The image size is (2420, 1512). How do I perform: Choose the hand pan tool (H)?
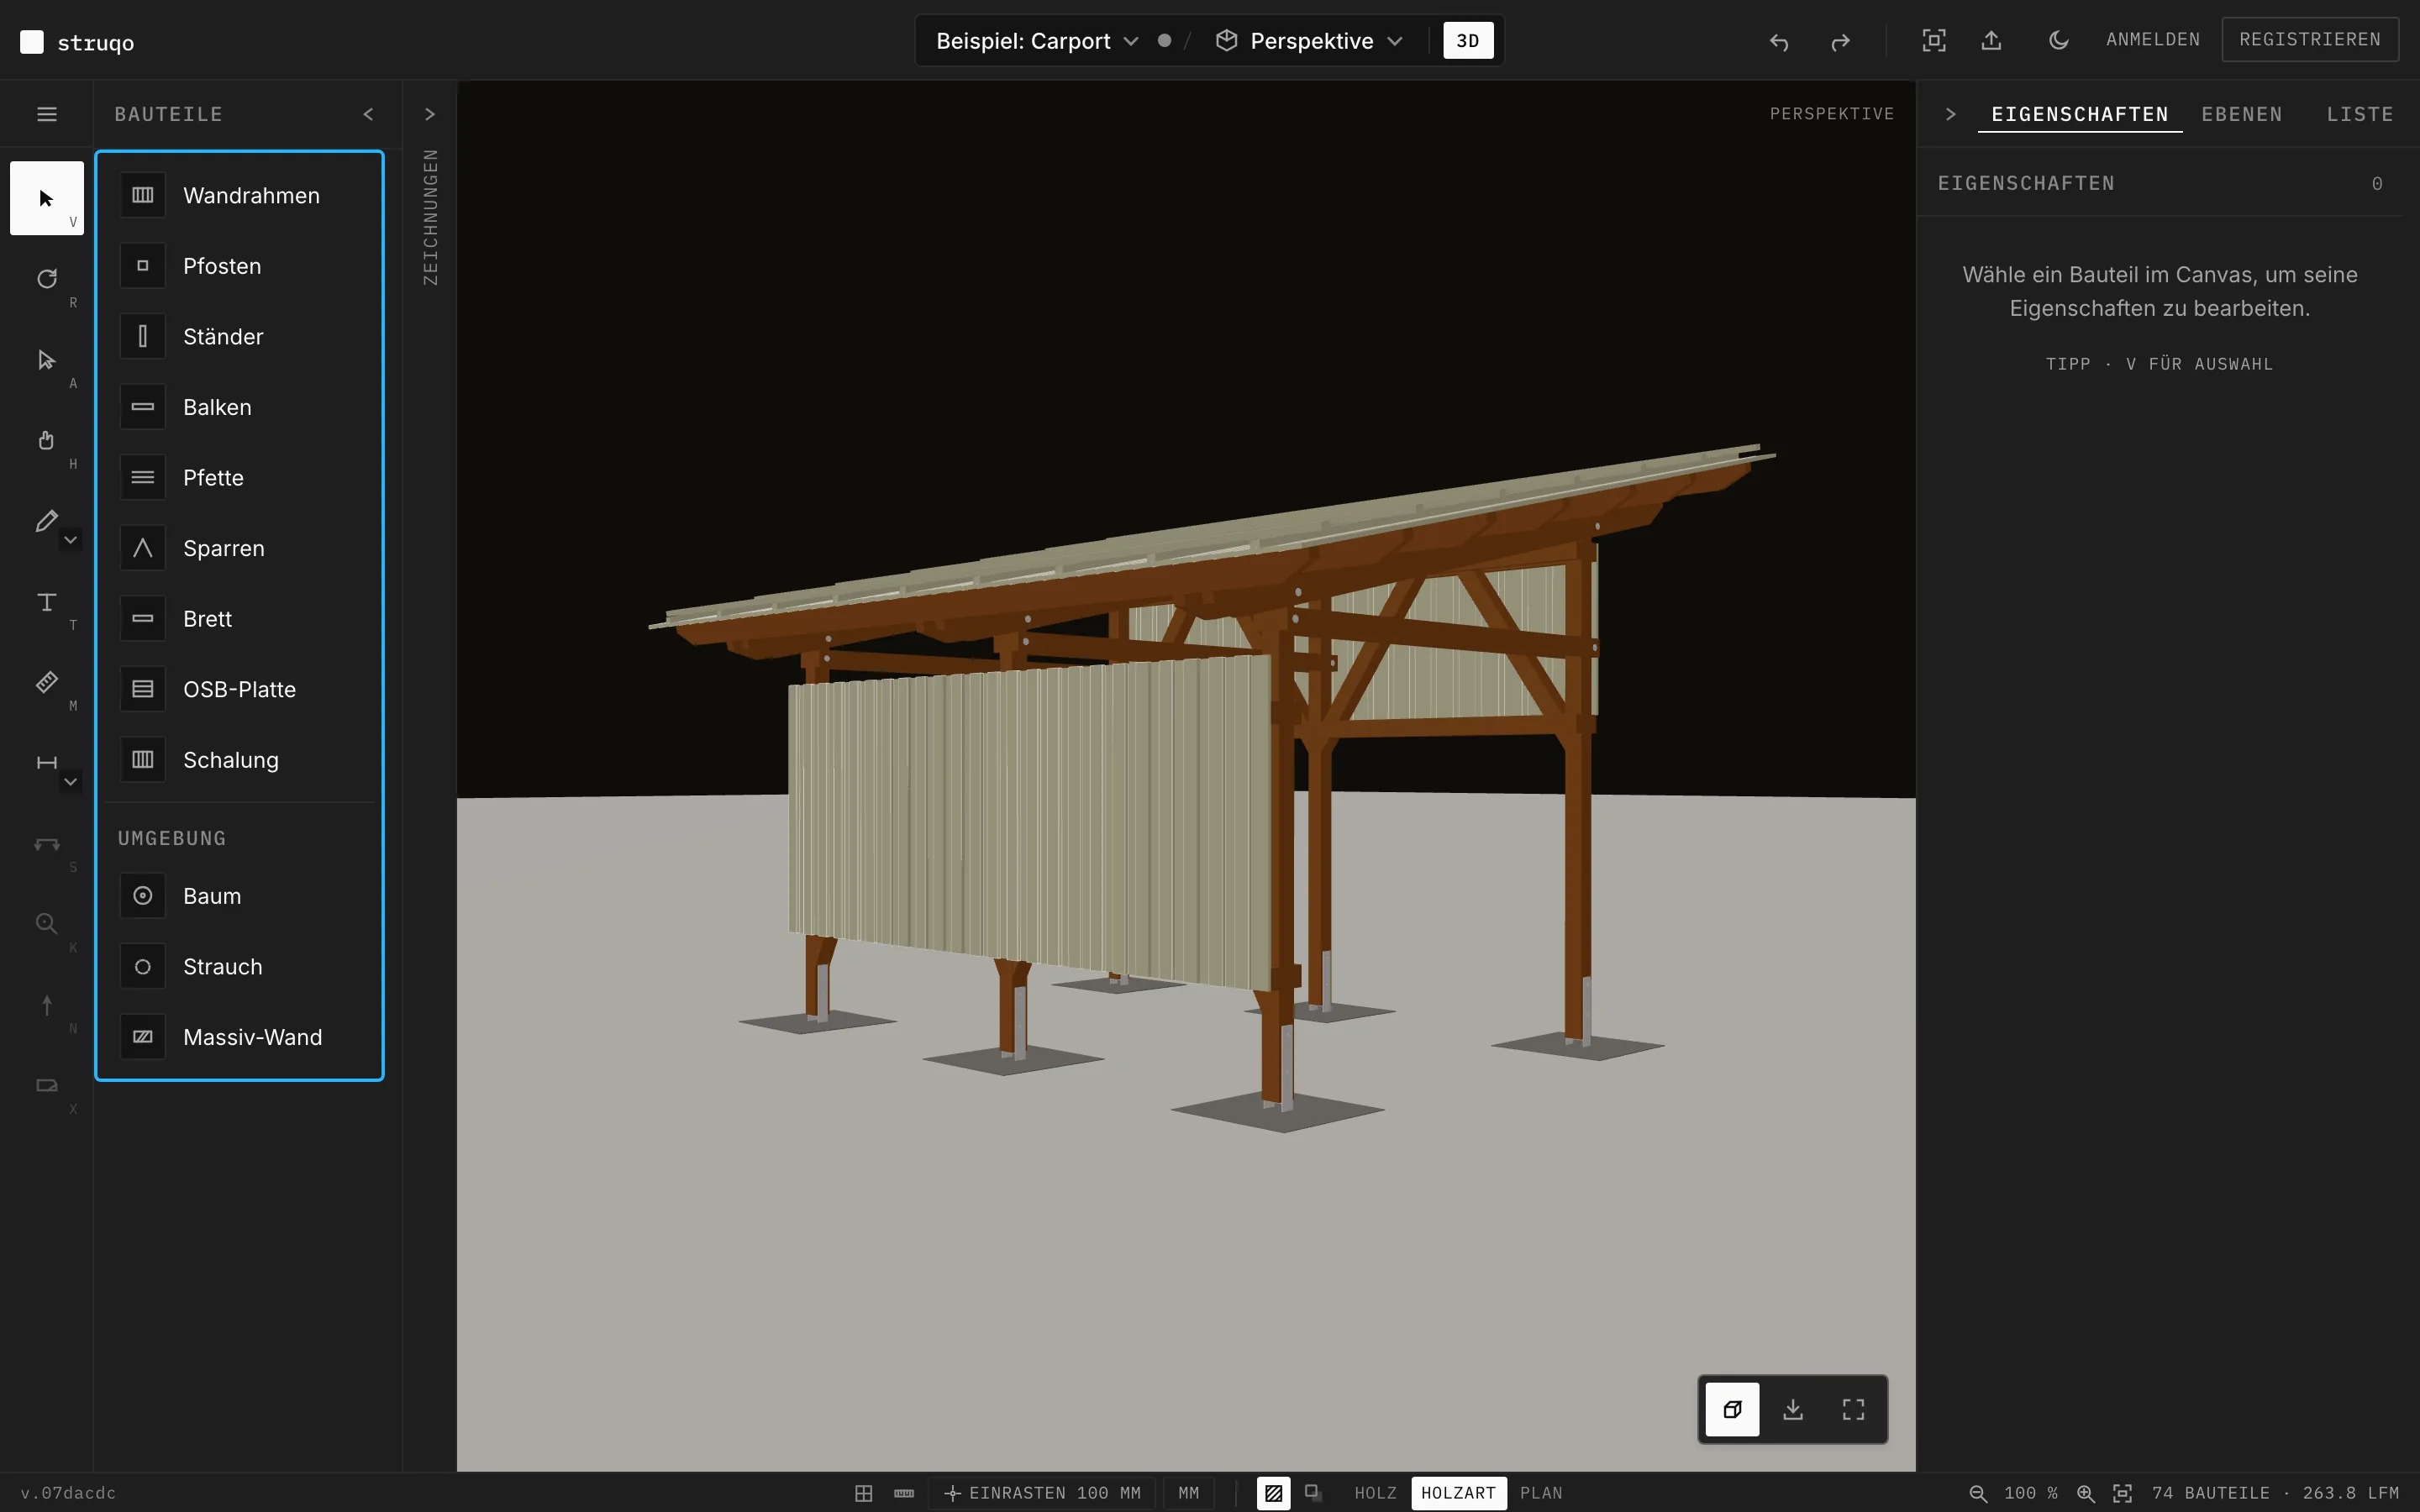click(x=46, y=440)
